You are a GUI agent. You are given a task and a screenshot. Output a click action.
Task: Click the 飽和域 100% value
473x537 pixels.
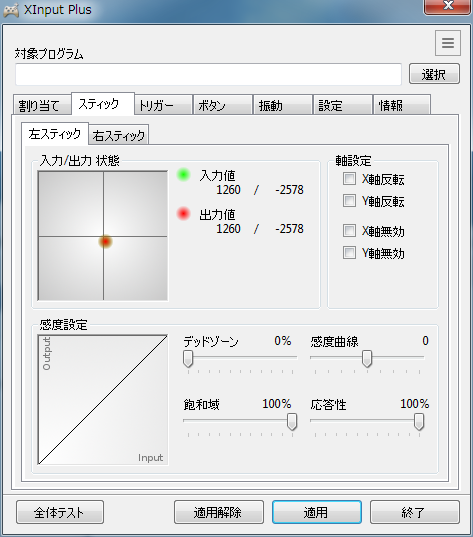pyautogui.click(x=277, y=404)
